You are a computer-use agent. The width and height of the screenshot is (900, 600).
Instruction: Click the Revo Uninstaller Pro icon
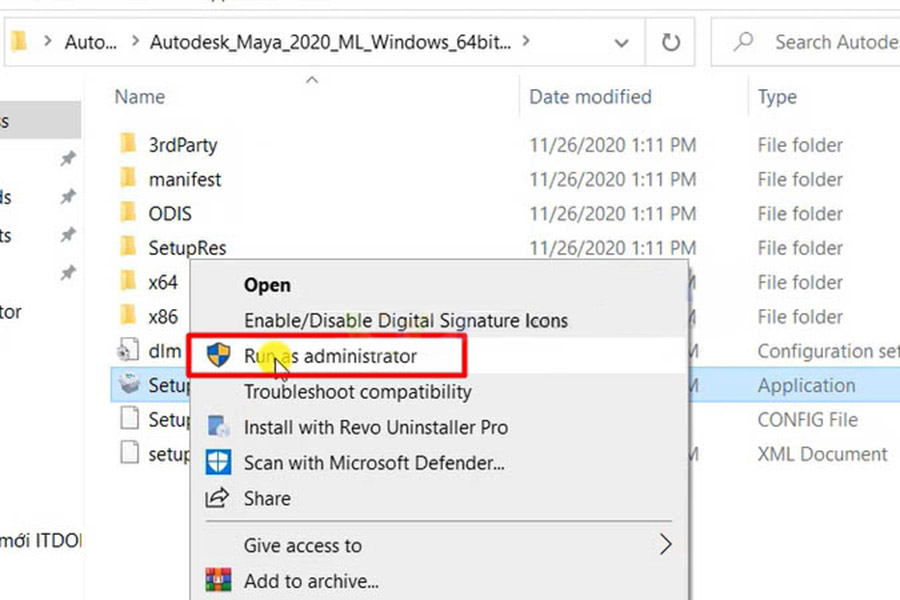218,427
